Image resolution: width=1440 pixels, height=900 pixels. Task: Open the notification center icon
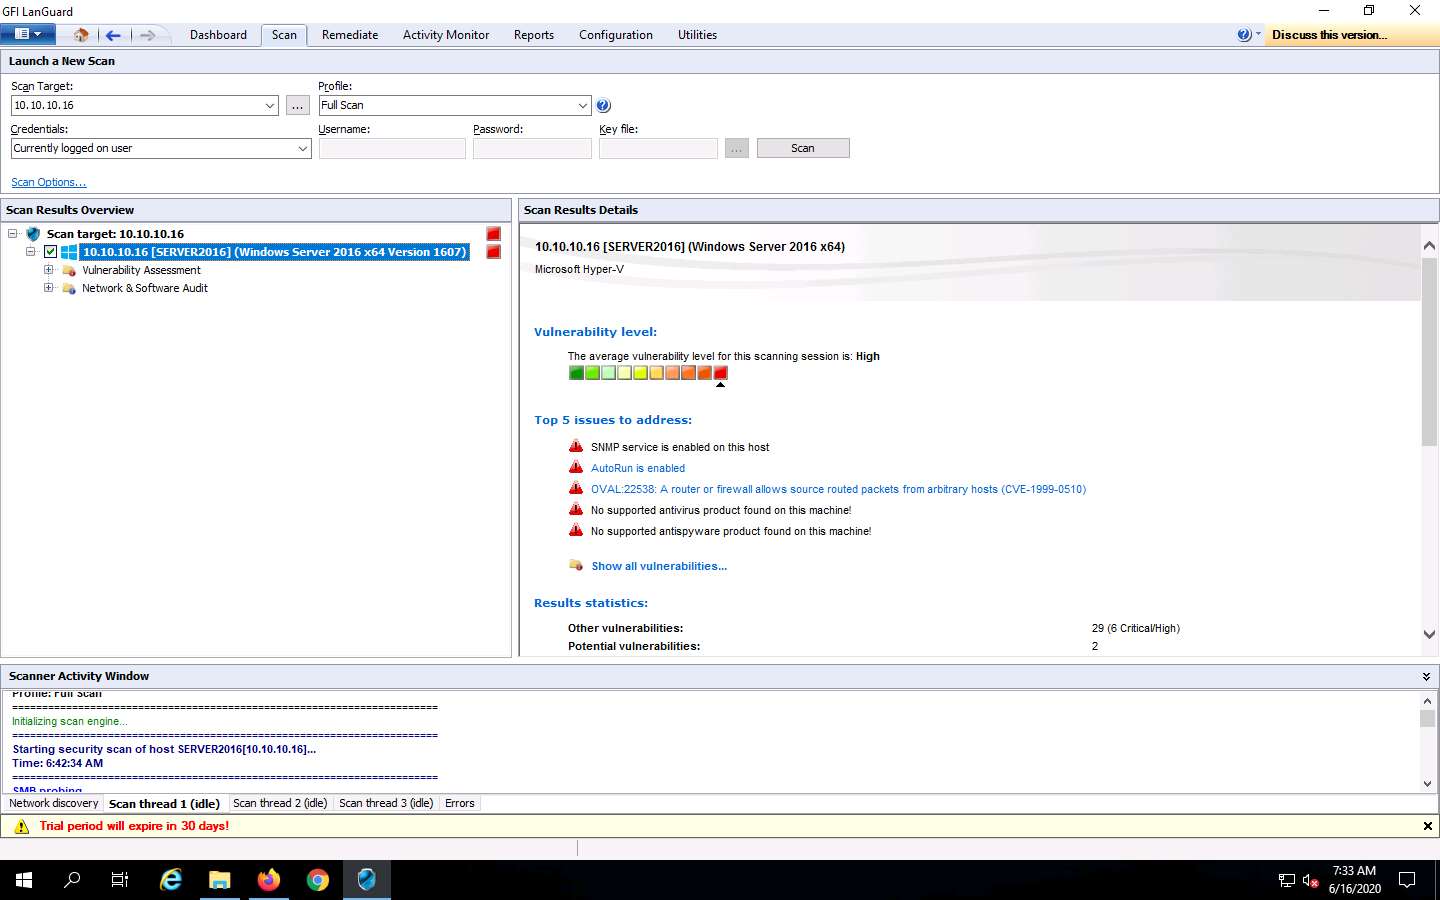coord(1407,880)
